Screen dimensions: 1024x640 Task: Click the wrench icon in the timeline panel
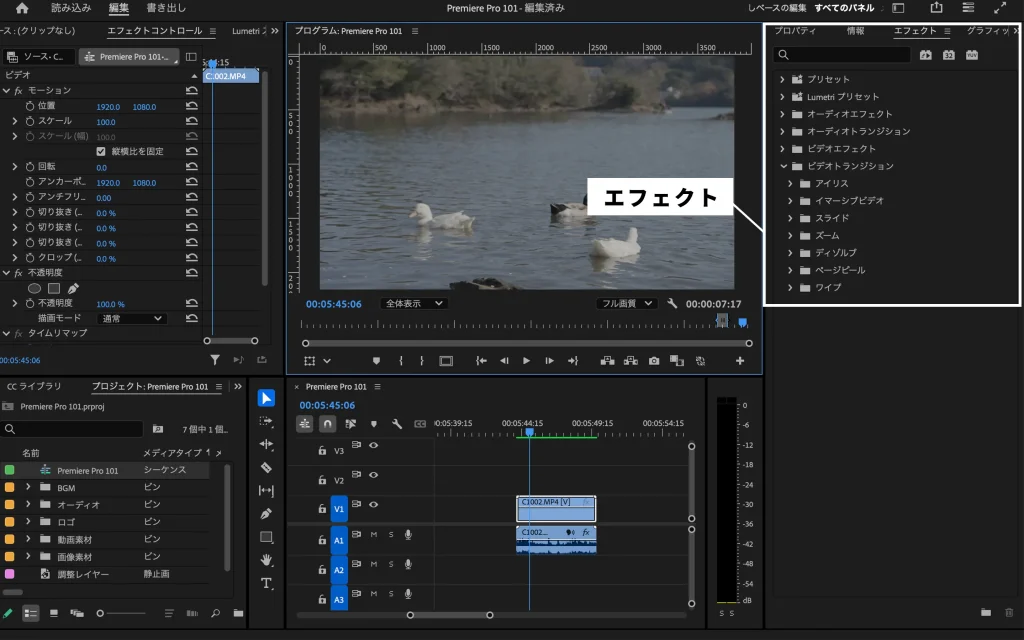pos(396,423)
